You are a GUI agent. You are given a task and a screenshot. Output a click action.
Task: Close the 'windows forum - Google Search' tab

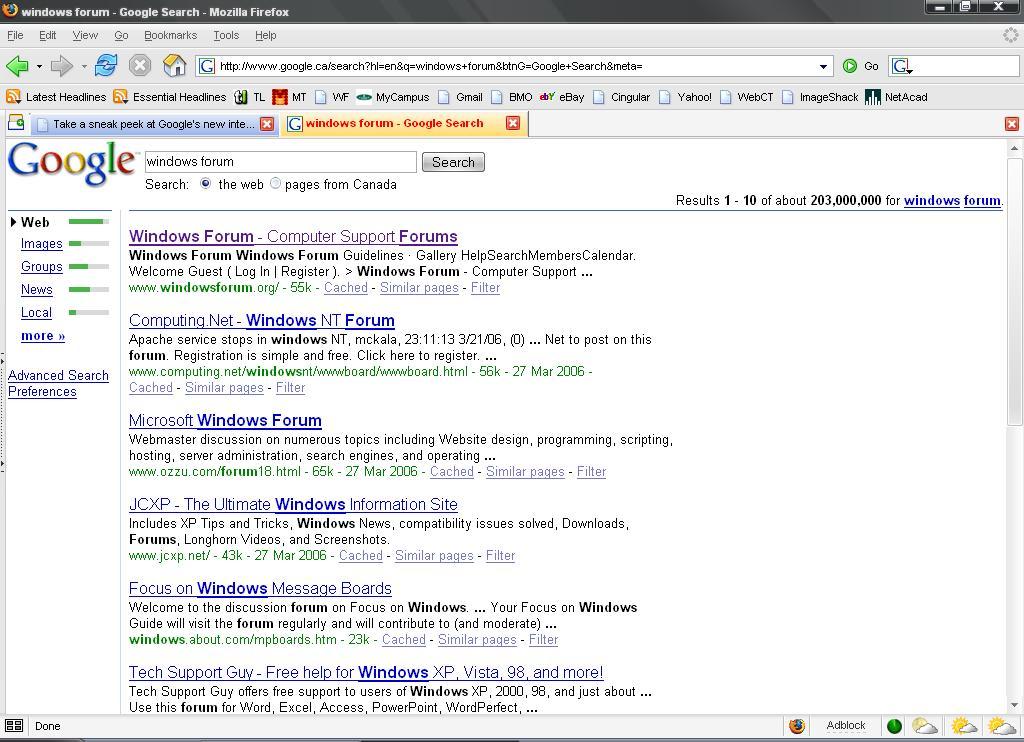[x=513, y=123]
